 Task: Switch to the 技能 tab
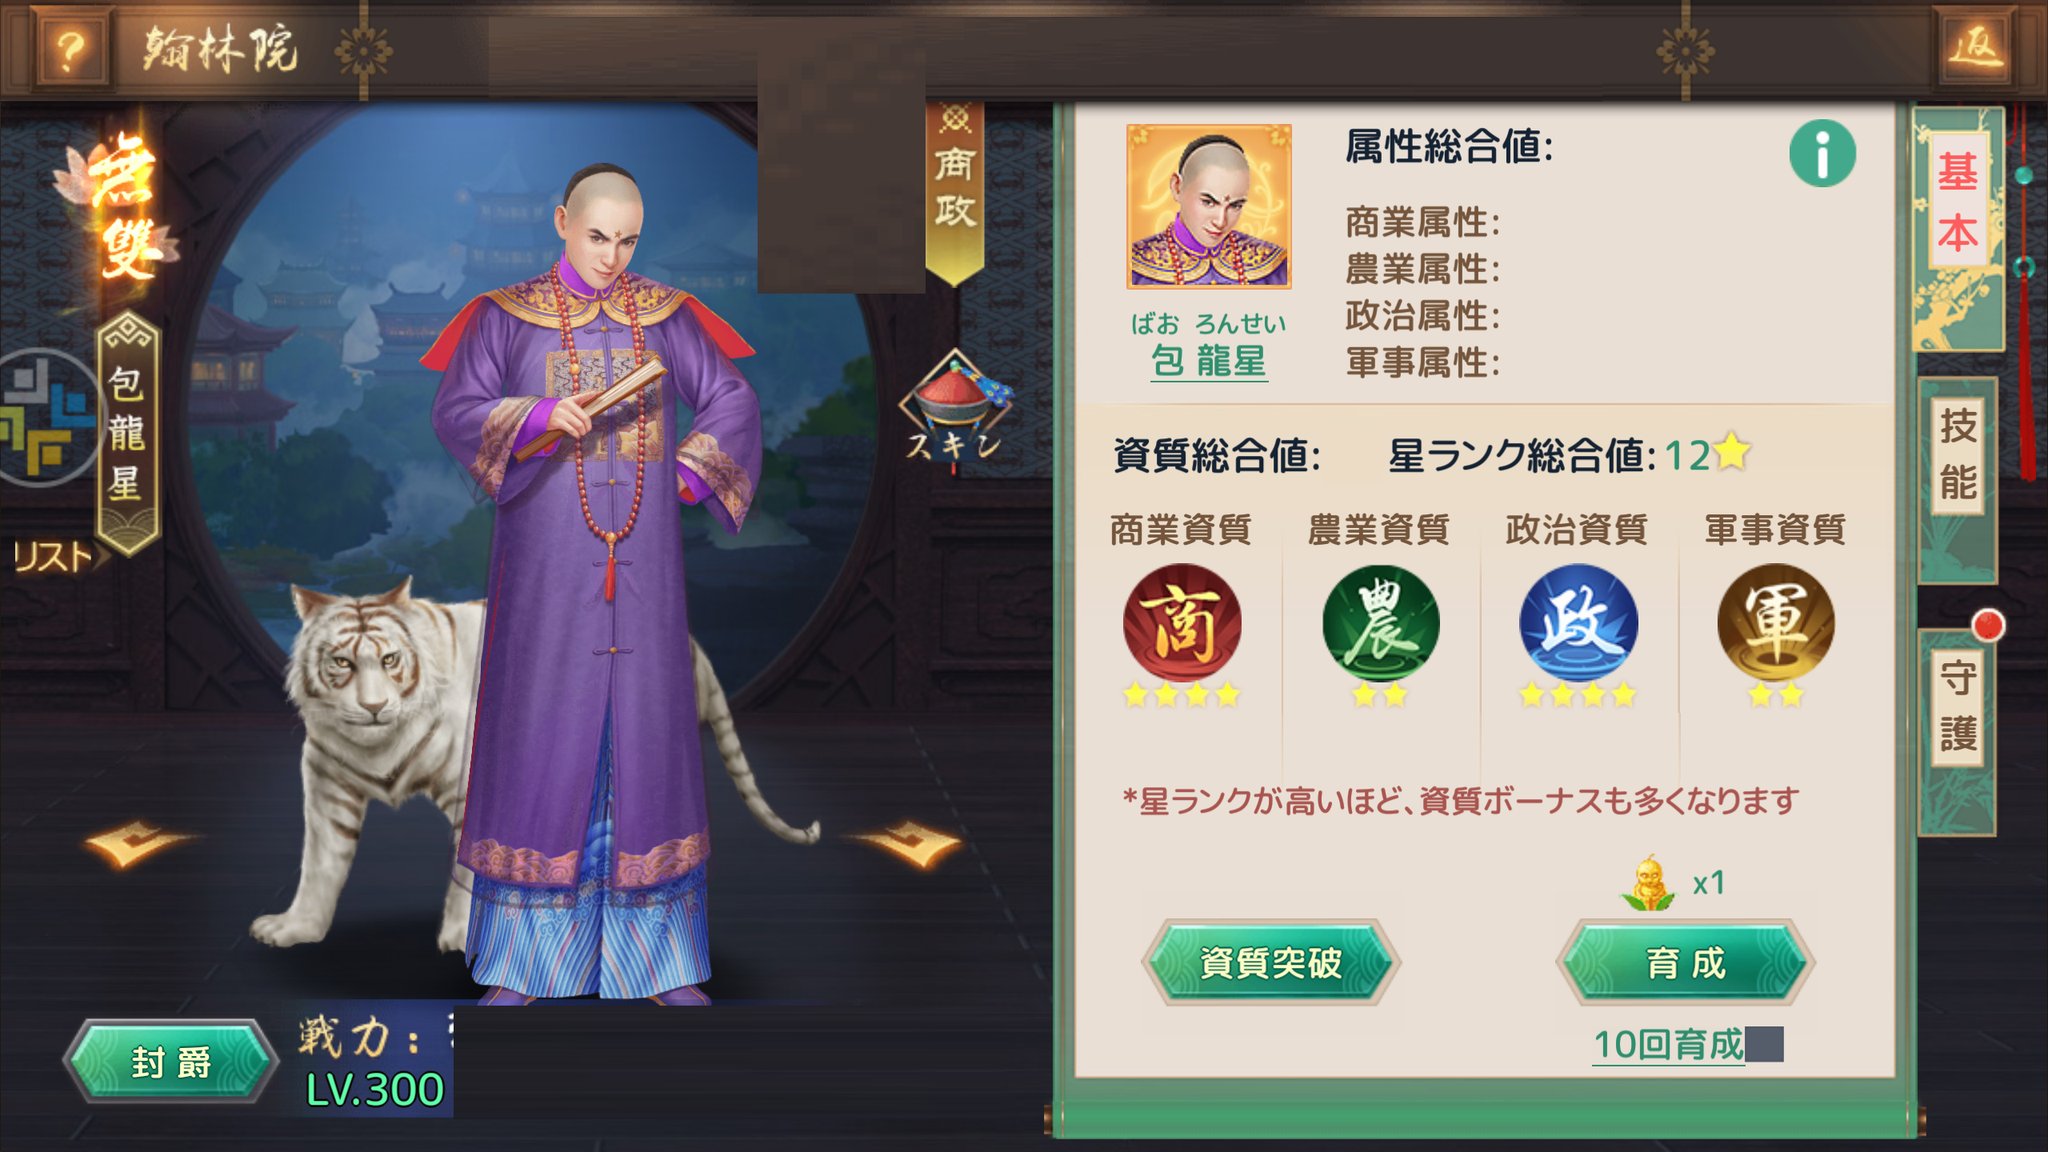(1957, 453)
